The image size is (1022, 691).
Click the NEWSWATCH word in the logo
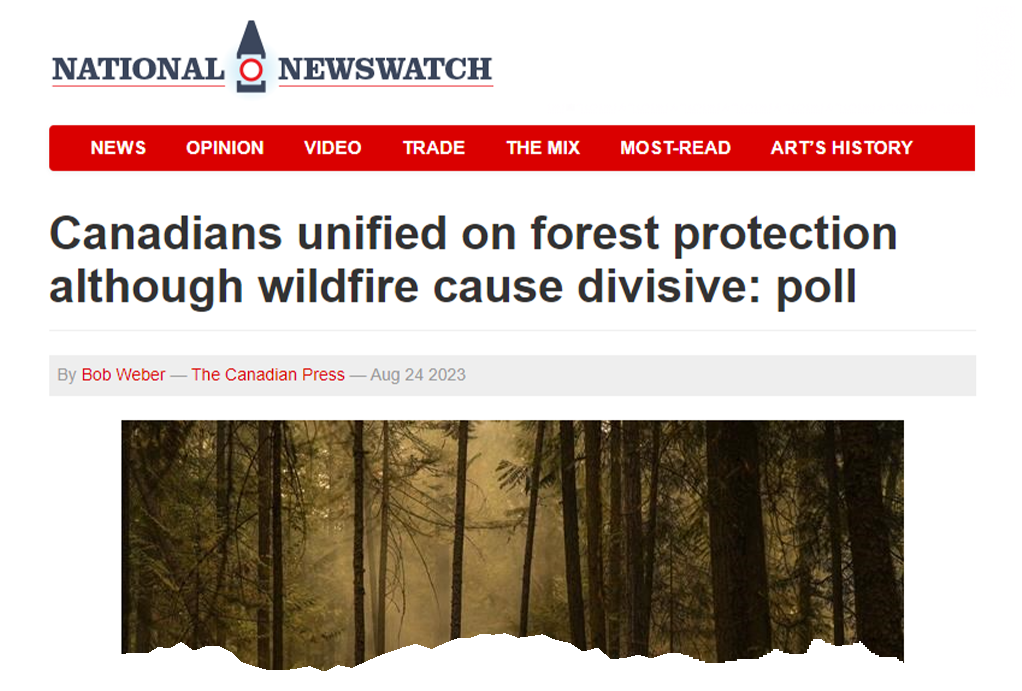(385, 70)
